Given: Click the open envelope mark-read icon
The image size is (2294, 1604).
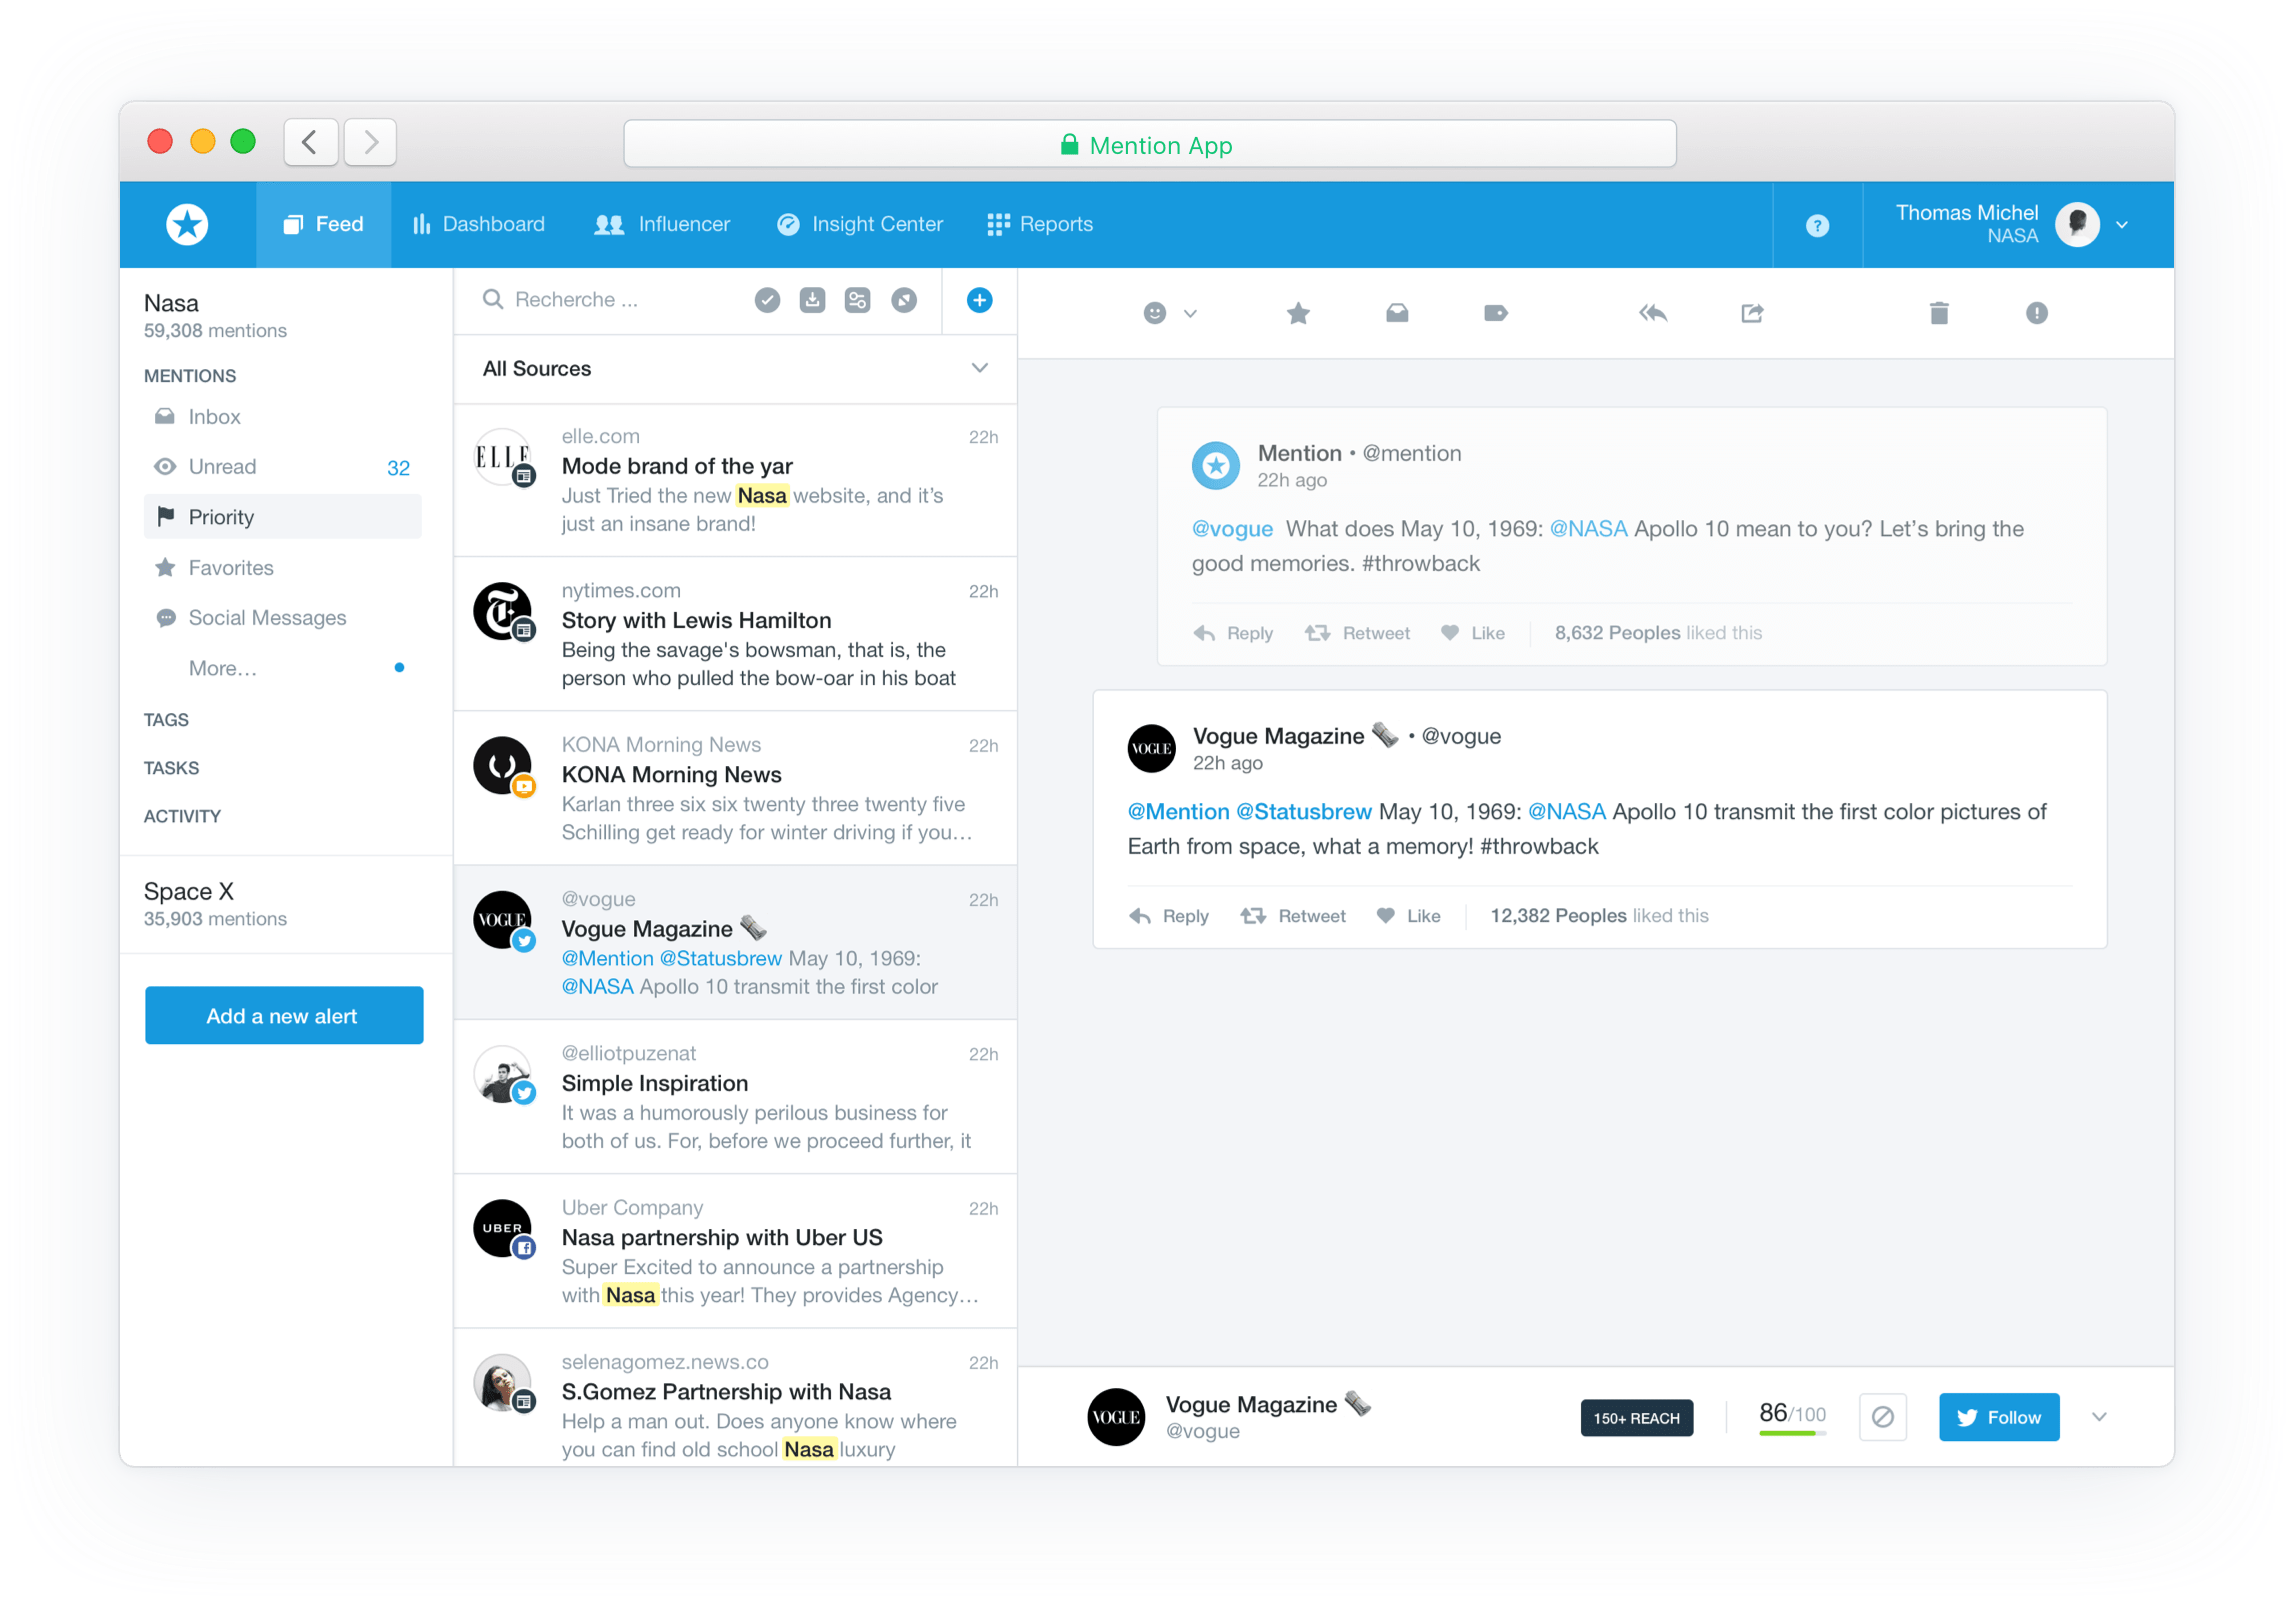Looking at the screenshot, I should coord(1396,313).
